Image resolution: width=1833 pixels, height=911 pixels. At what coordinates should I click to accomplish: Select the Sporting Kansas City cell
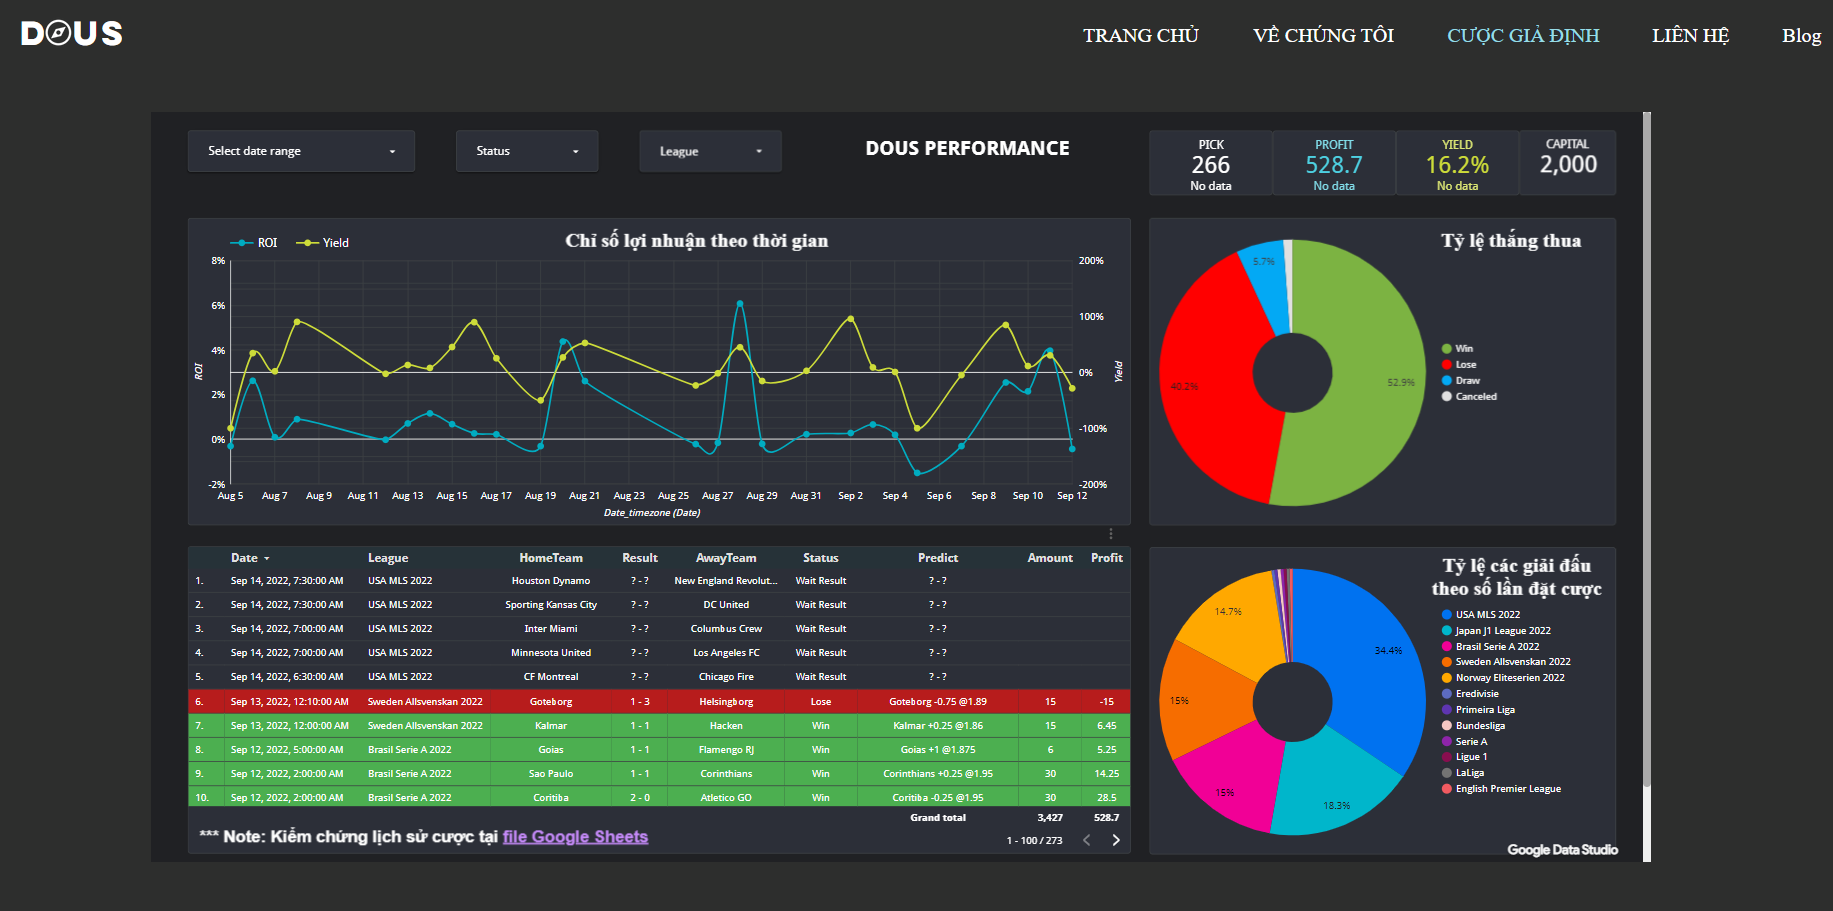coord(551,605)
